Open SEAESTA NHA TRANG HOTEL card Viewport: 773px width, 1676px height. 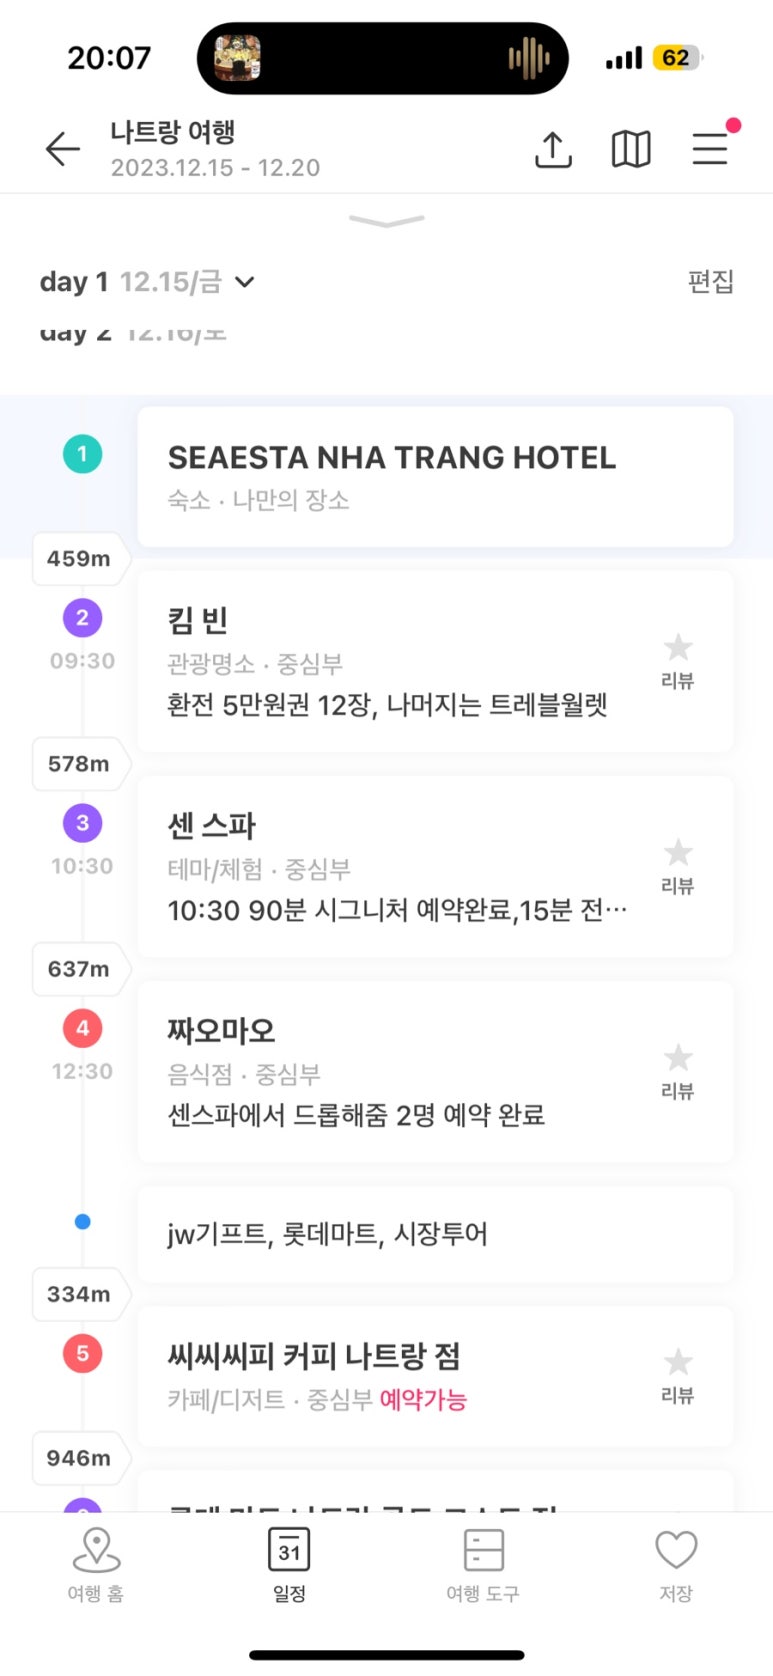[x=435, y=476]
